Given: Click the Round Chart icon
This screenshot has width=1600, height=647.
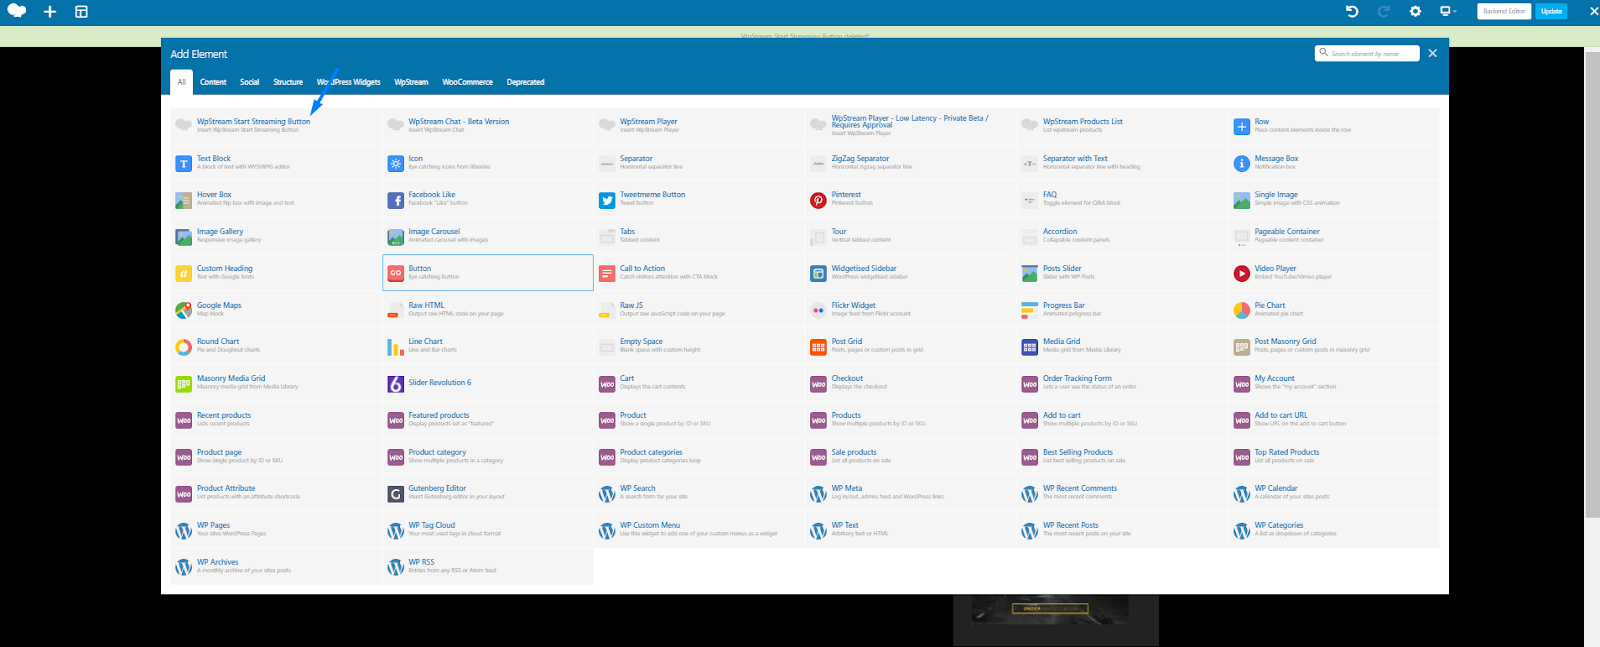Looking at the screenshot, I should (x=183, y=347).
